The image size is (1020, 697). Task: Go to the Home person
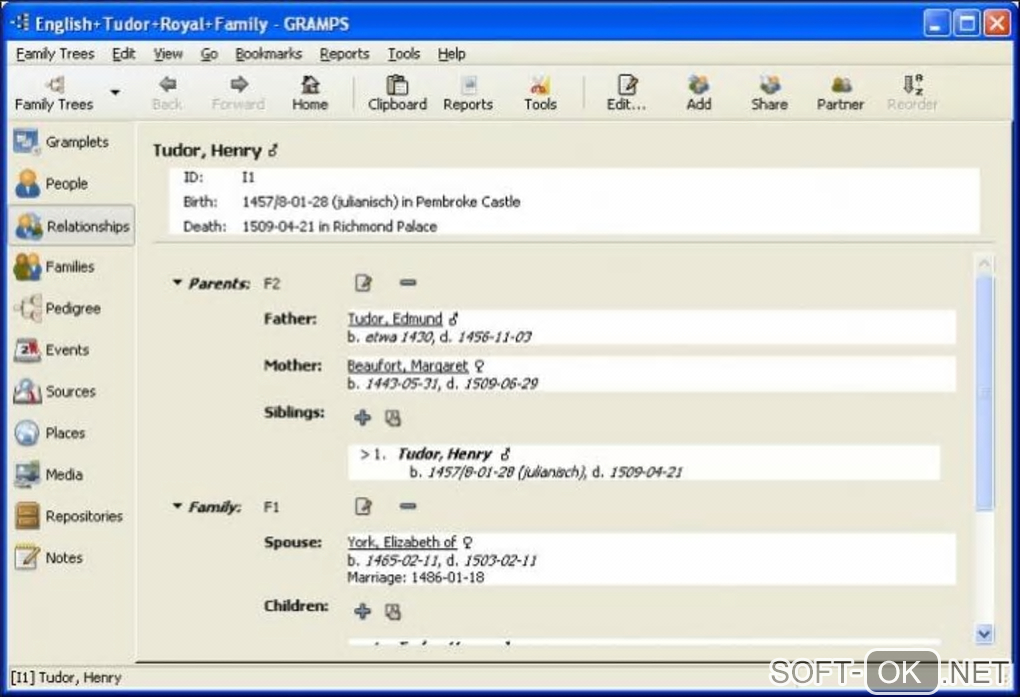(x=310, y=92)
